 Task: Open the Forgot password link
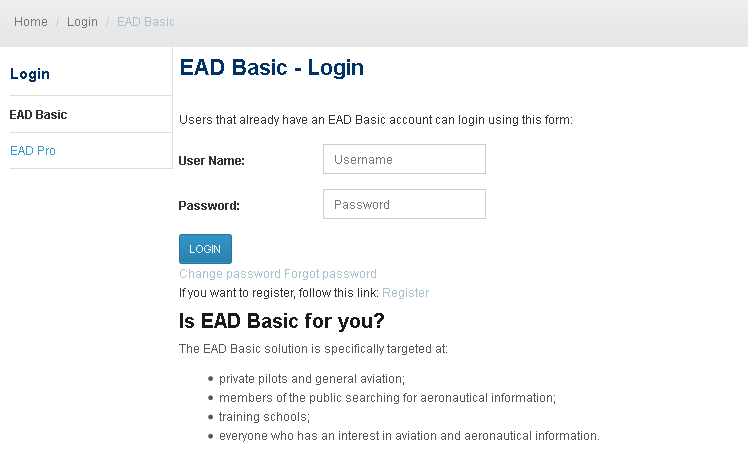330,274
